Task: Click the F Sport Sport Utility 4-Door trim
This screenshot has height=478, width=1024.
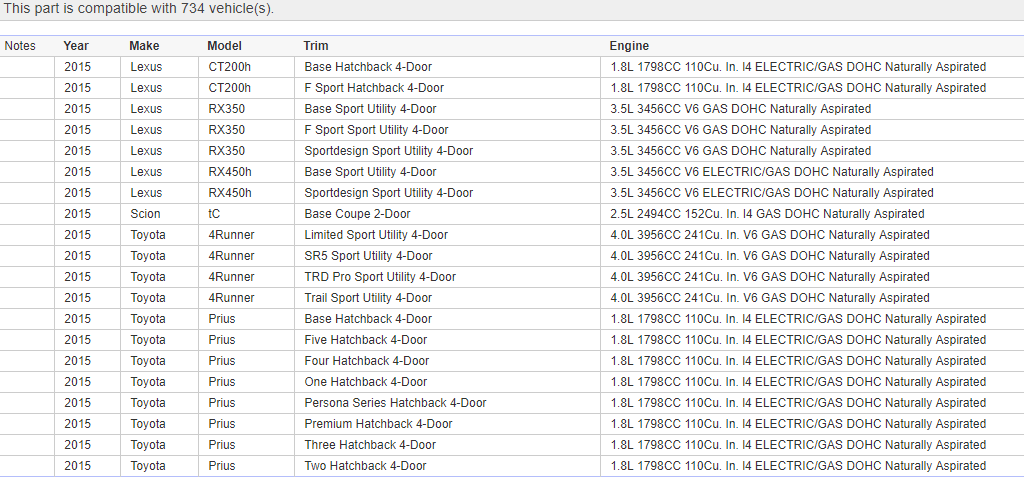Action: (x=376, y=130)
